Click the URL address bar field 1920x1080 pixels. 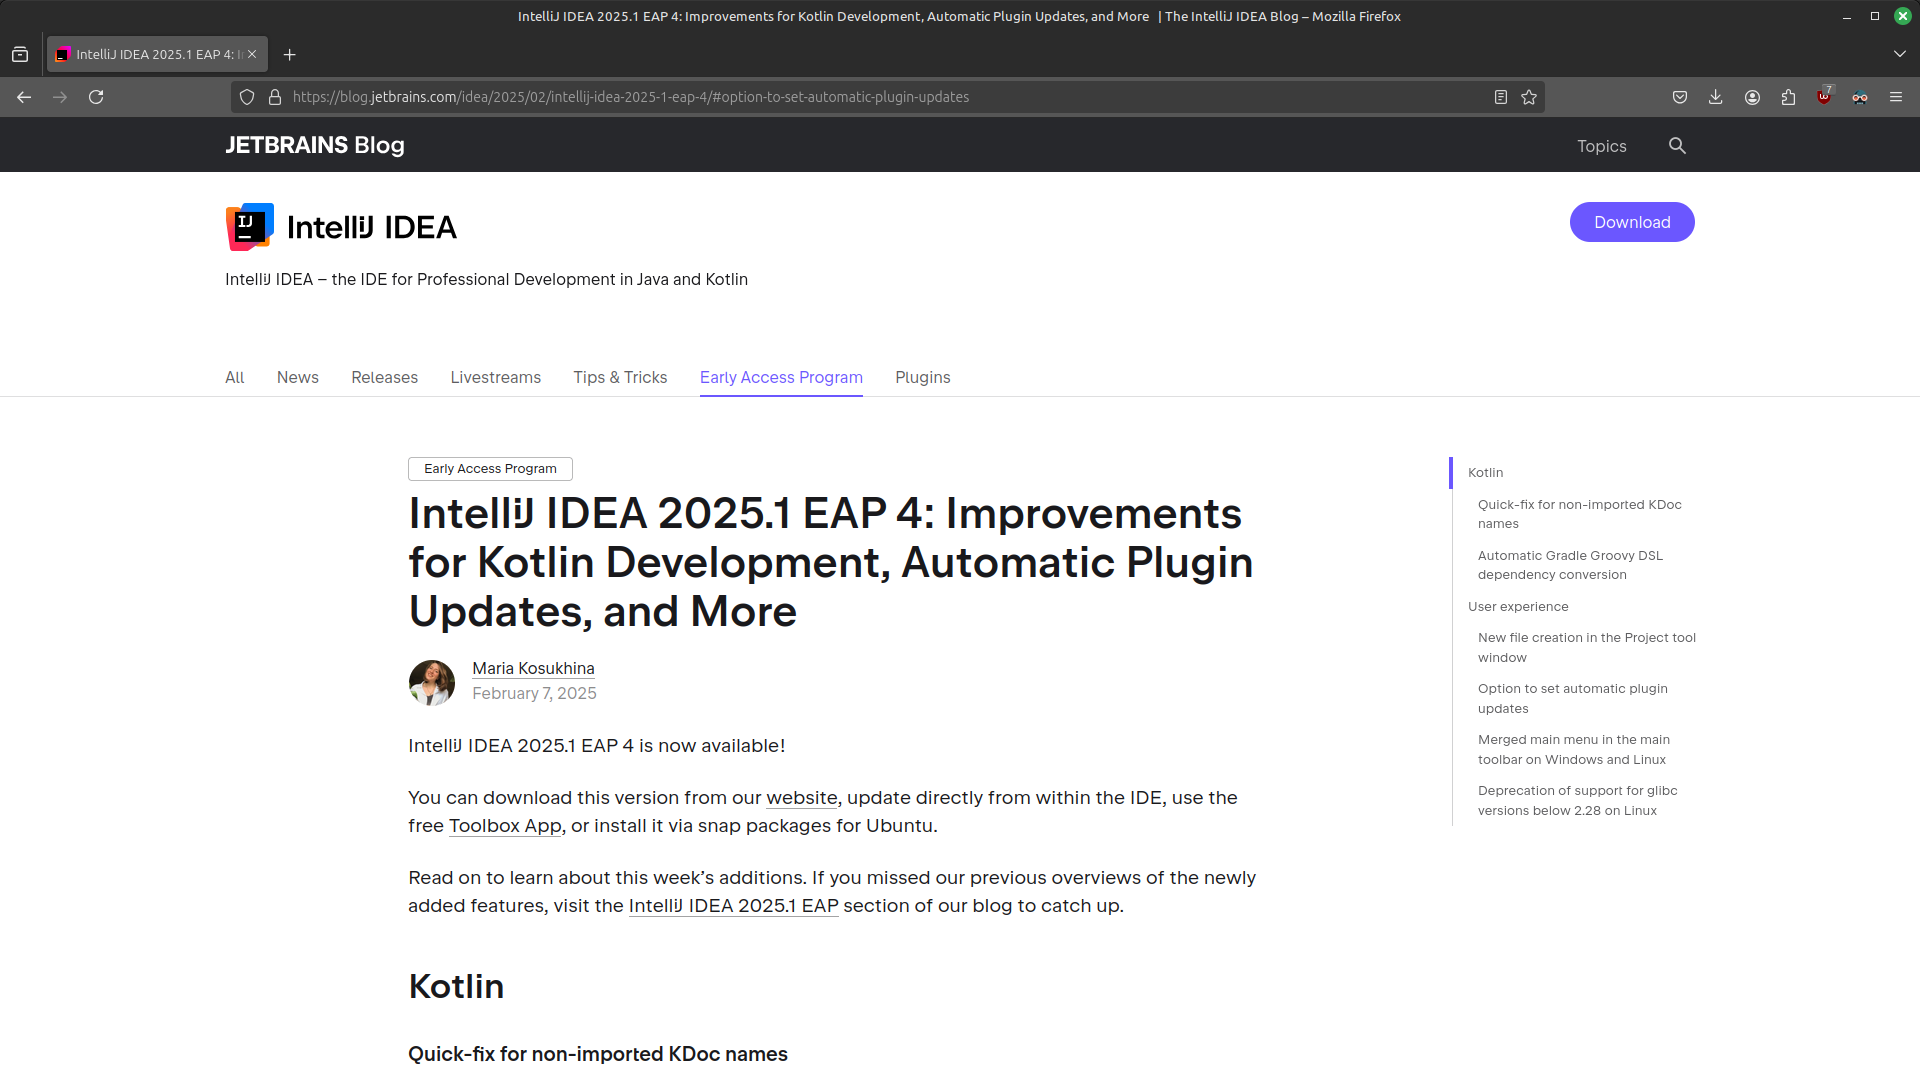887,97
